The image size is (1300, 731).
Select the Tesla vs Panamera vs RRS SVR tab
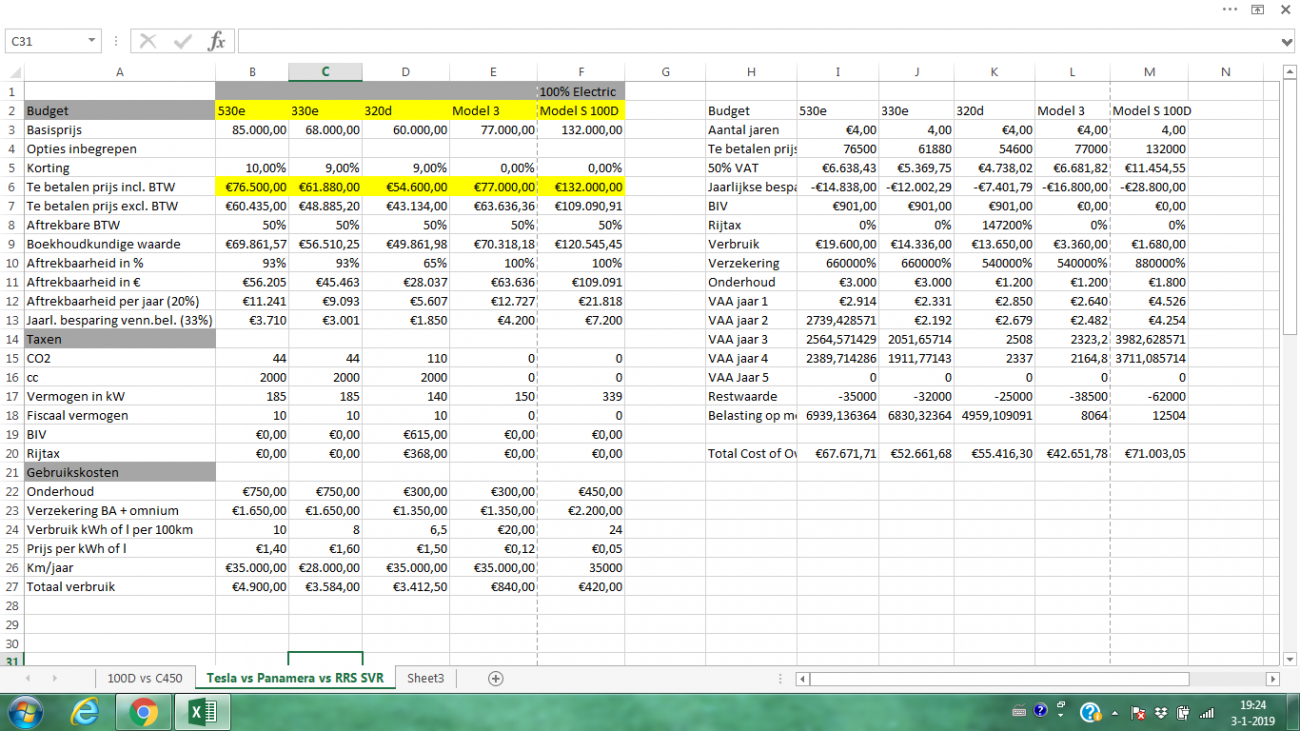295,678
